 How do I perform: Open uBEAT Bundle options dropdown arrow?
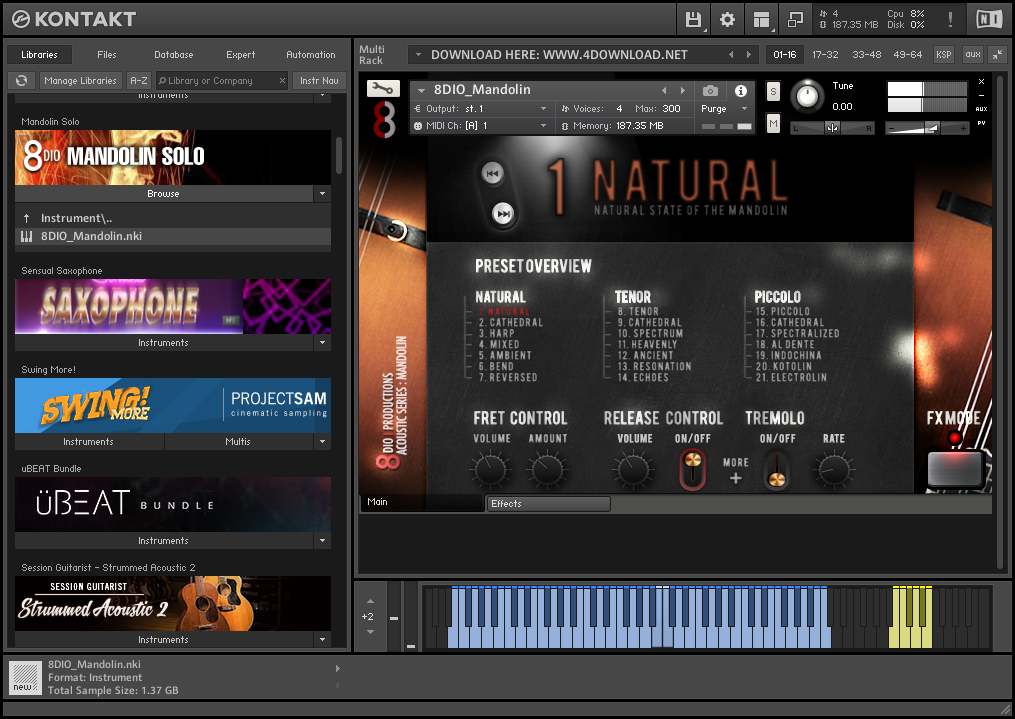tap(322, 540)
